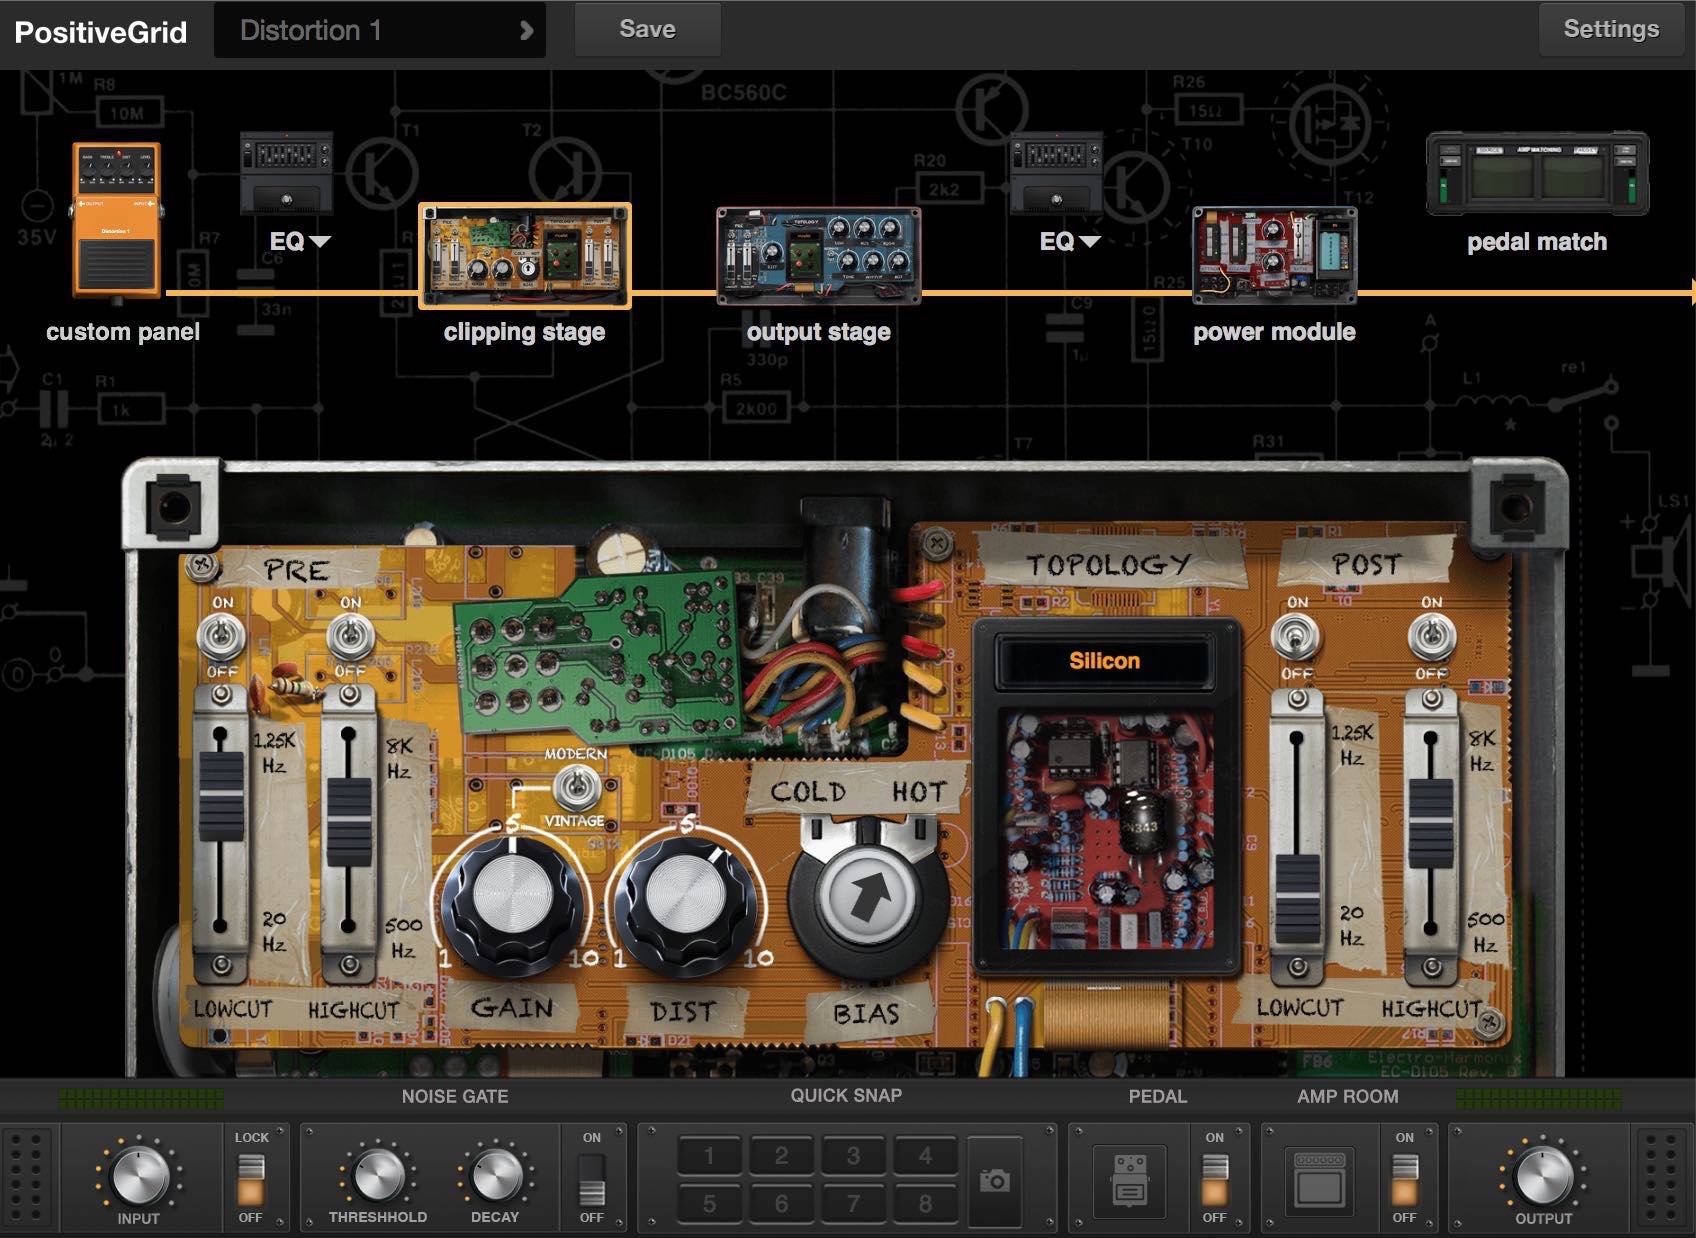Click the silicon topology chip image
The image size is (1696, 1238).
(1108, 830)
